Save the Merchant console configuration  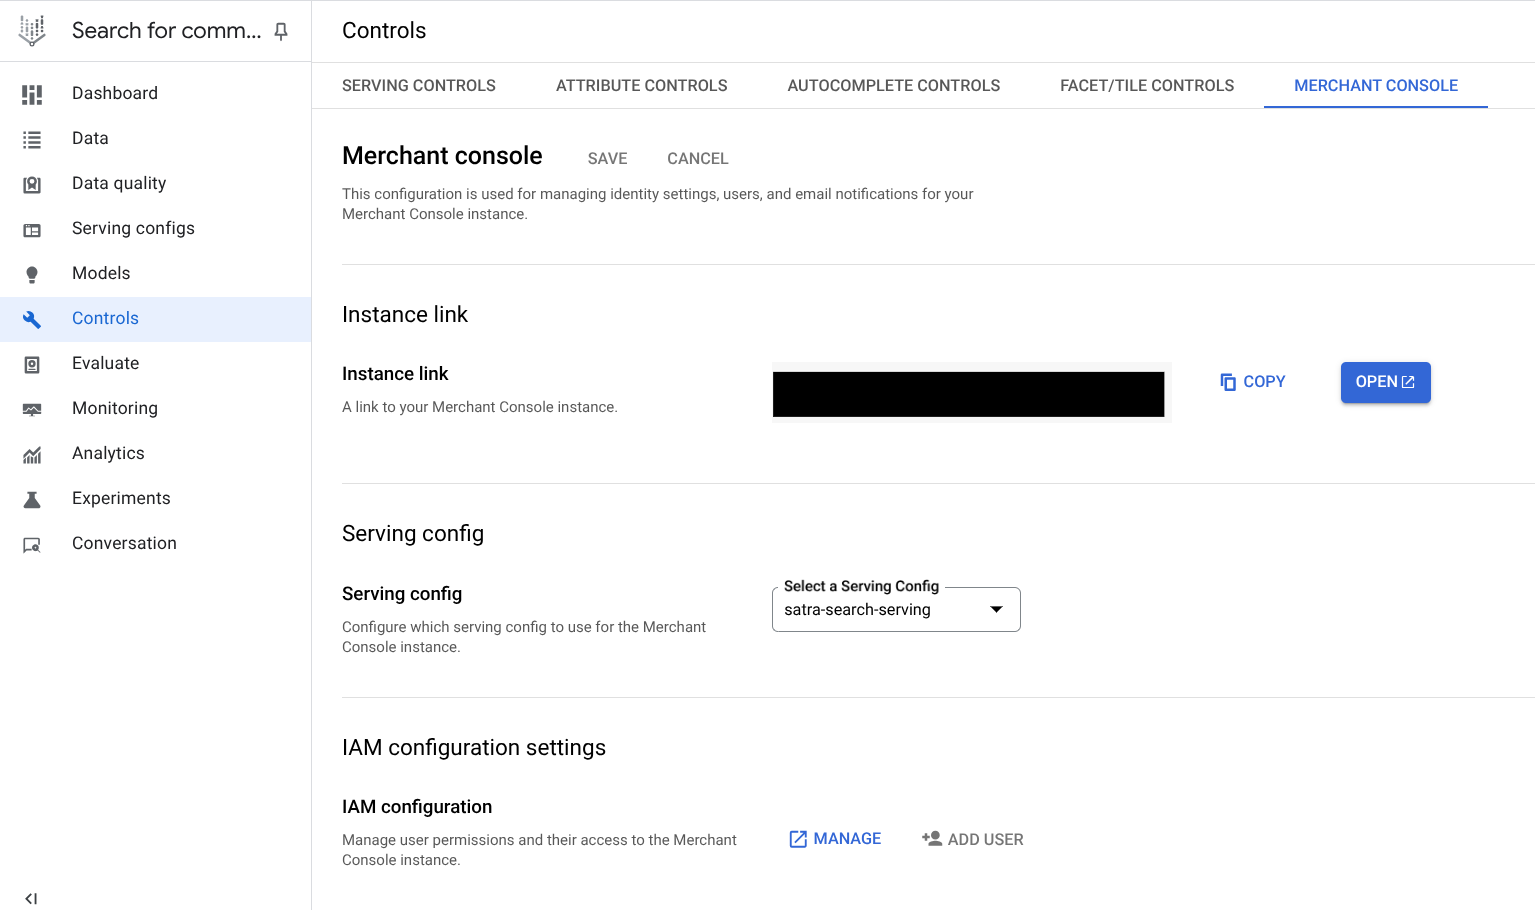click(607, 158)
